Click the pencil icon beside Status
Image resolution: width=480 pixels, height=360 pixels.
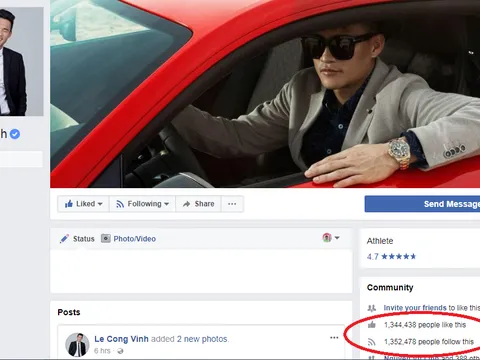tap(64, 239)
